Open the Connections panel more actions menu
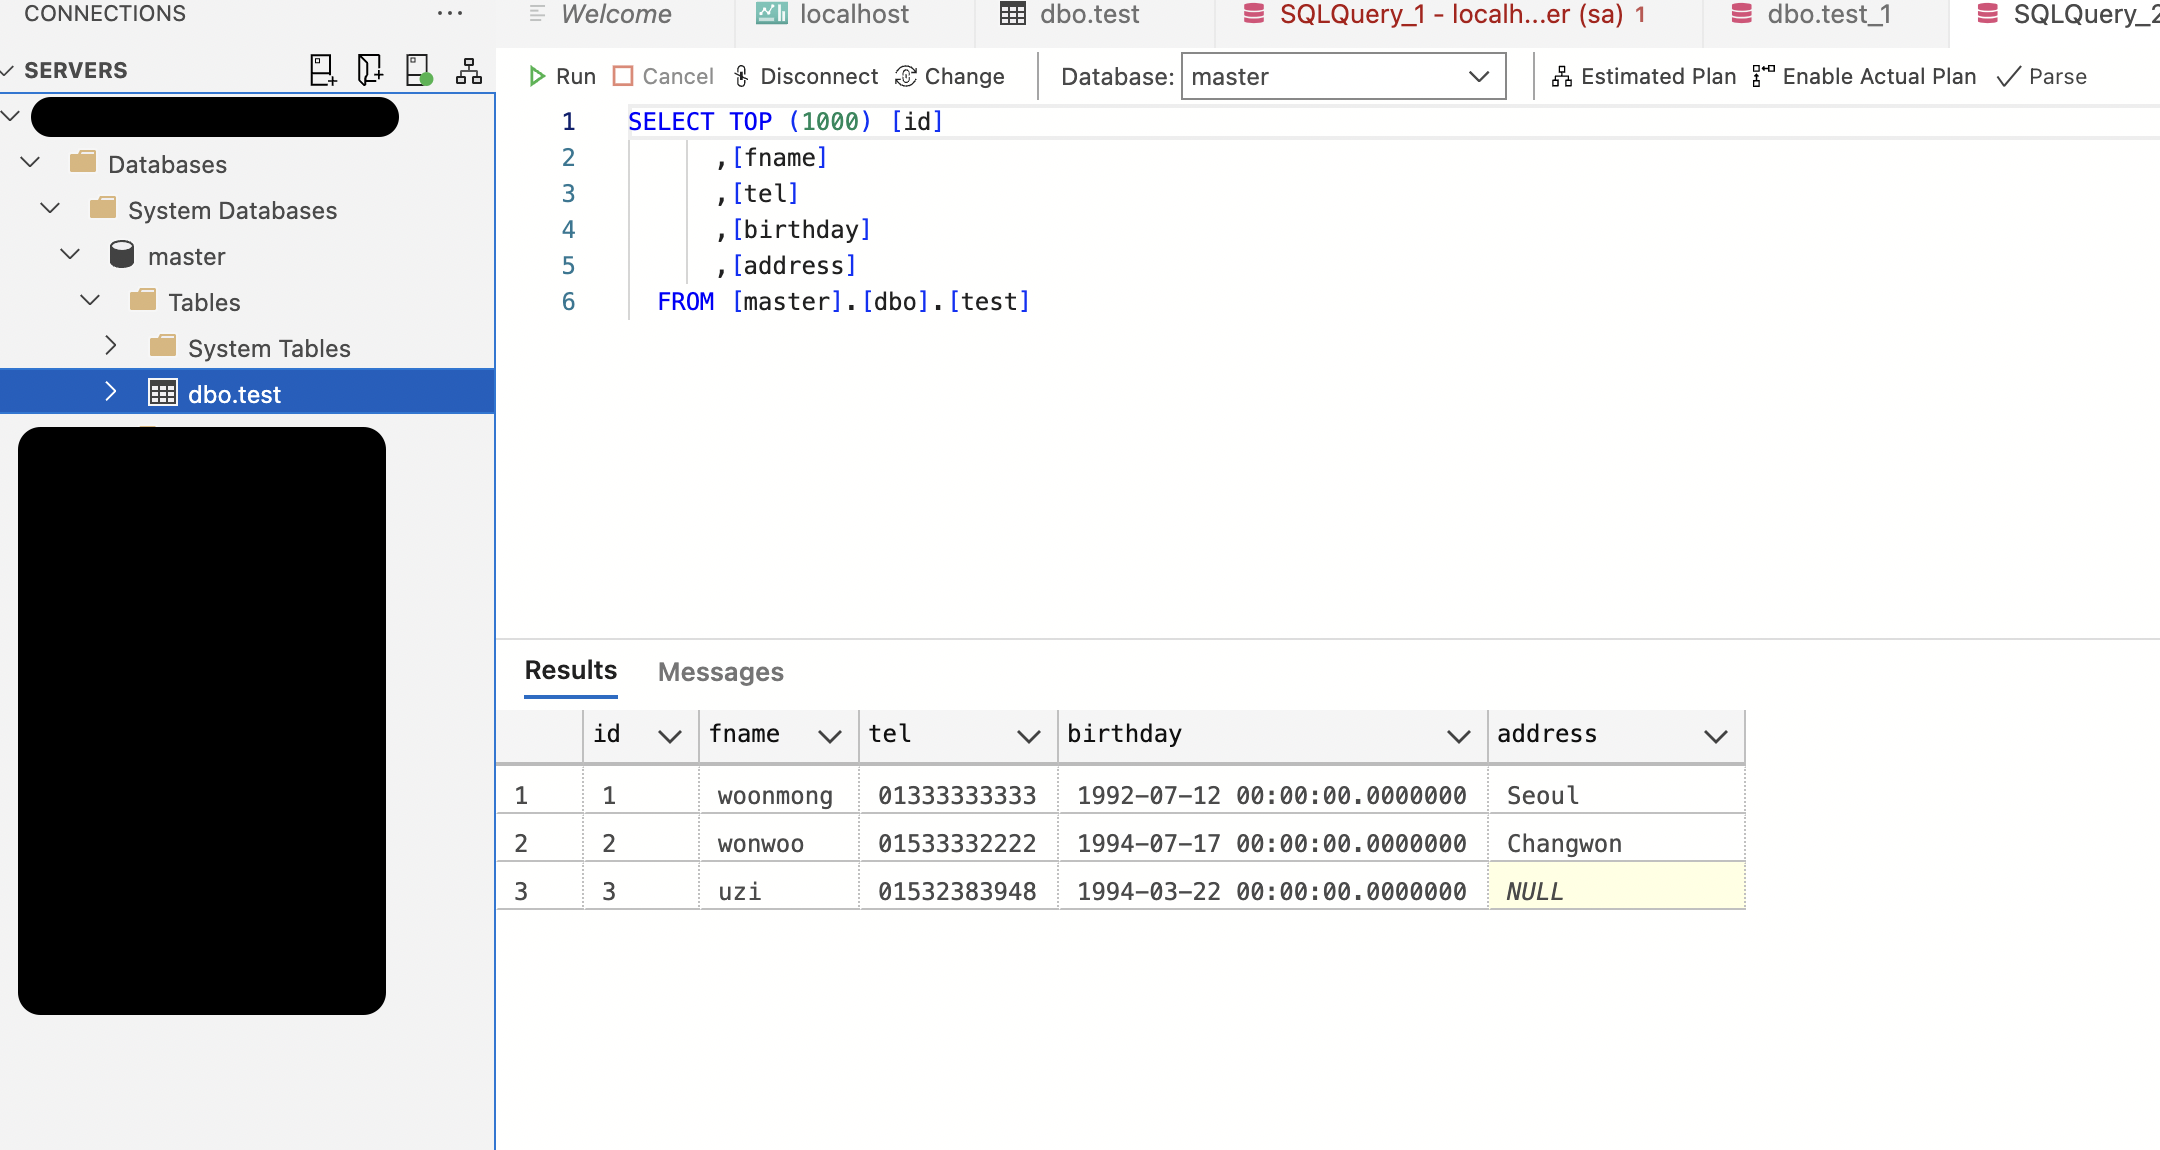Screen dimensions: 2160x1150 pos(450,14)
